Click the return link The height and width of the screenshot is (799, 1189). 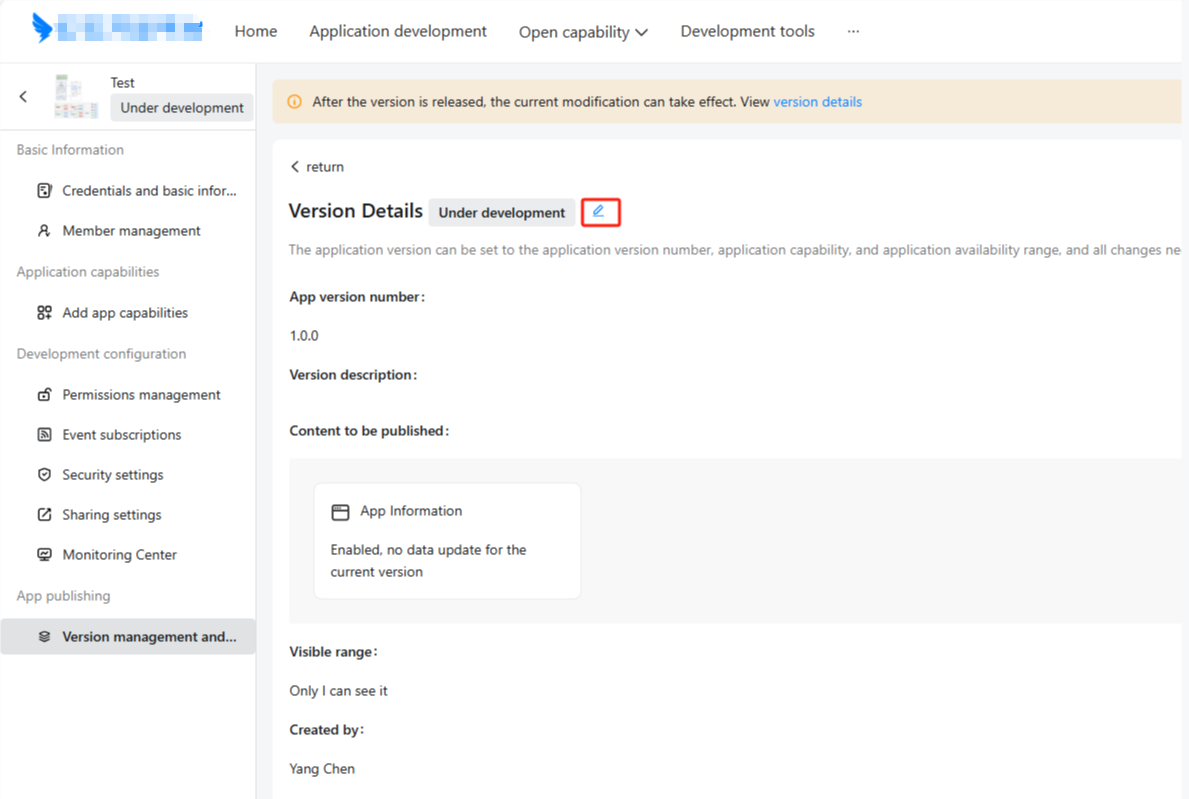[317, 167]
